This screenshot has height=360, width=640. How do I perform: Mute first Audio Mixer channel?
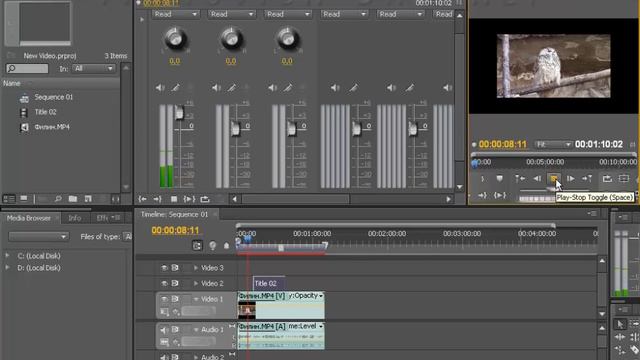point(160,87)
